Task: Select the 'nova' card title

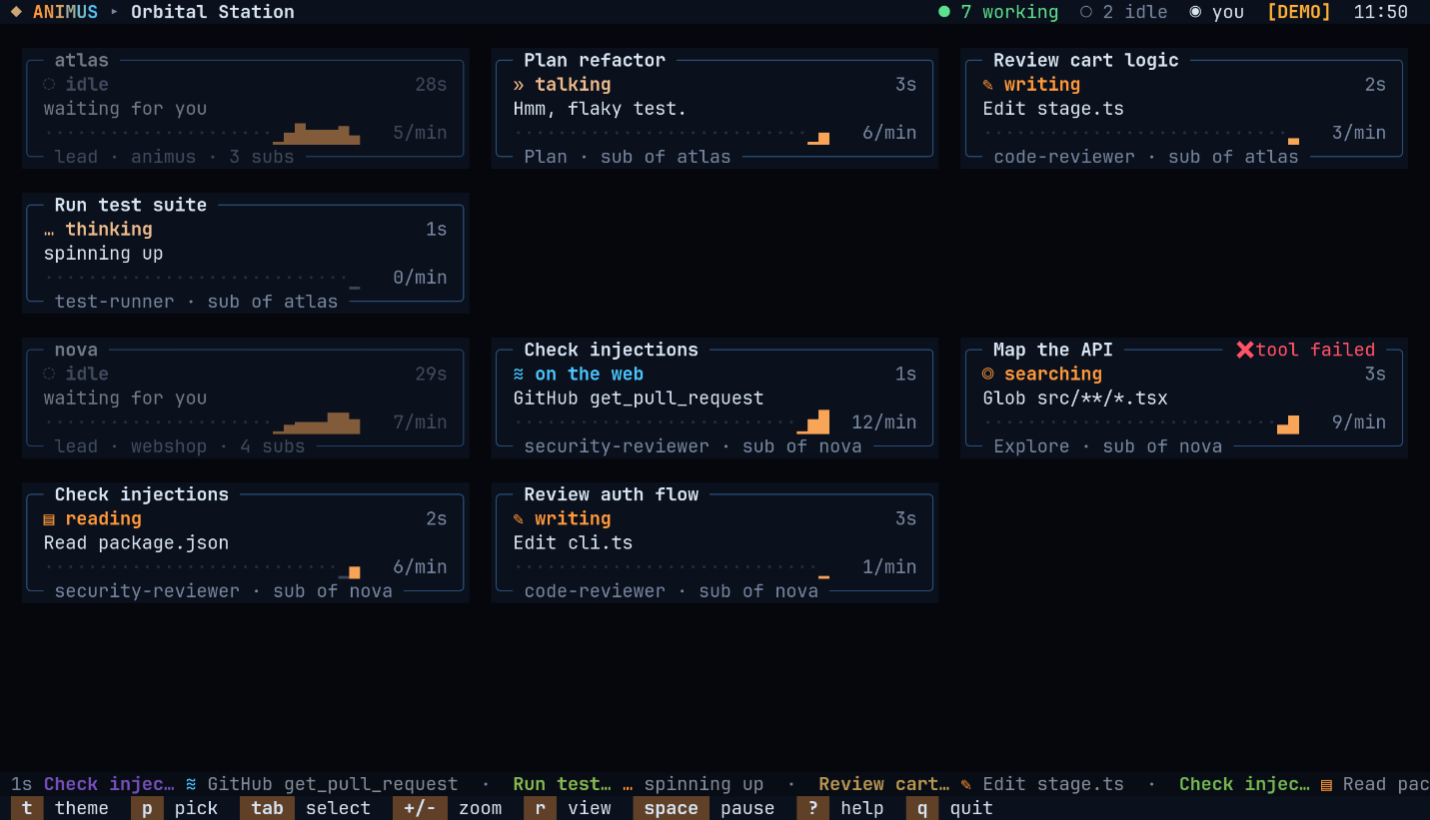Action: tap(76, 350)
